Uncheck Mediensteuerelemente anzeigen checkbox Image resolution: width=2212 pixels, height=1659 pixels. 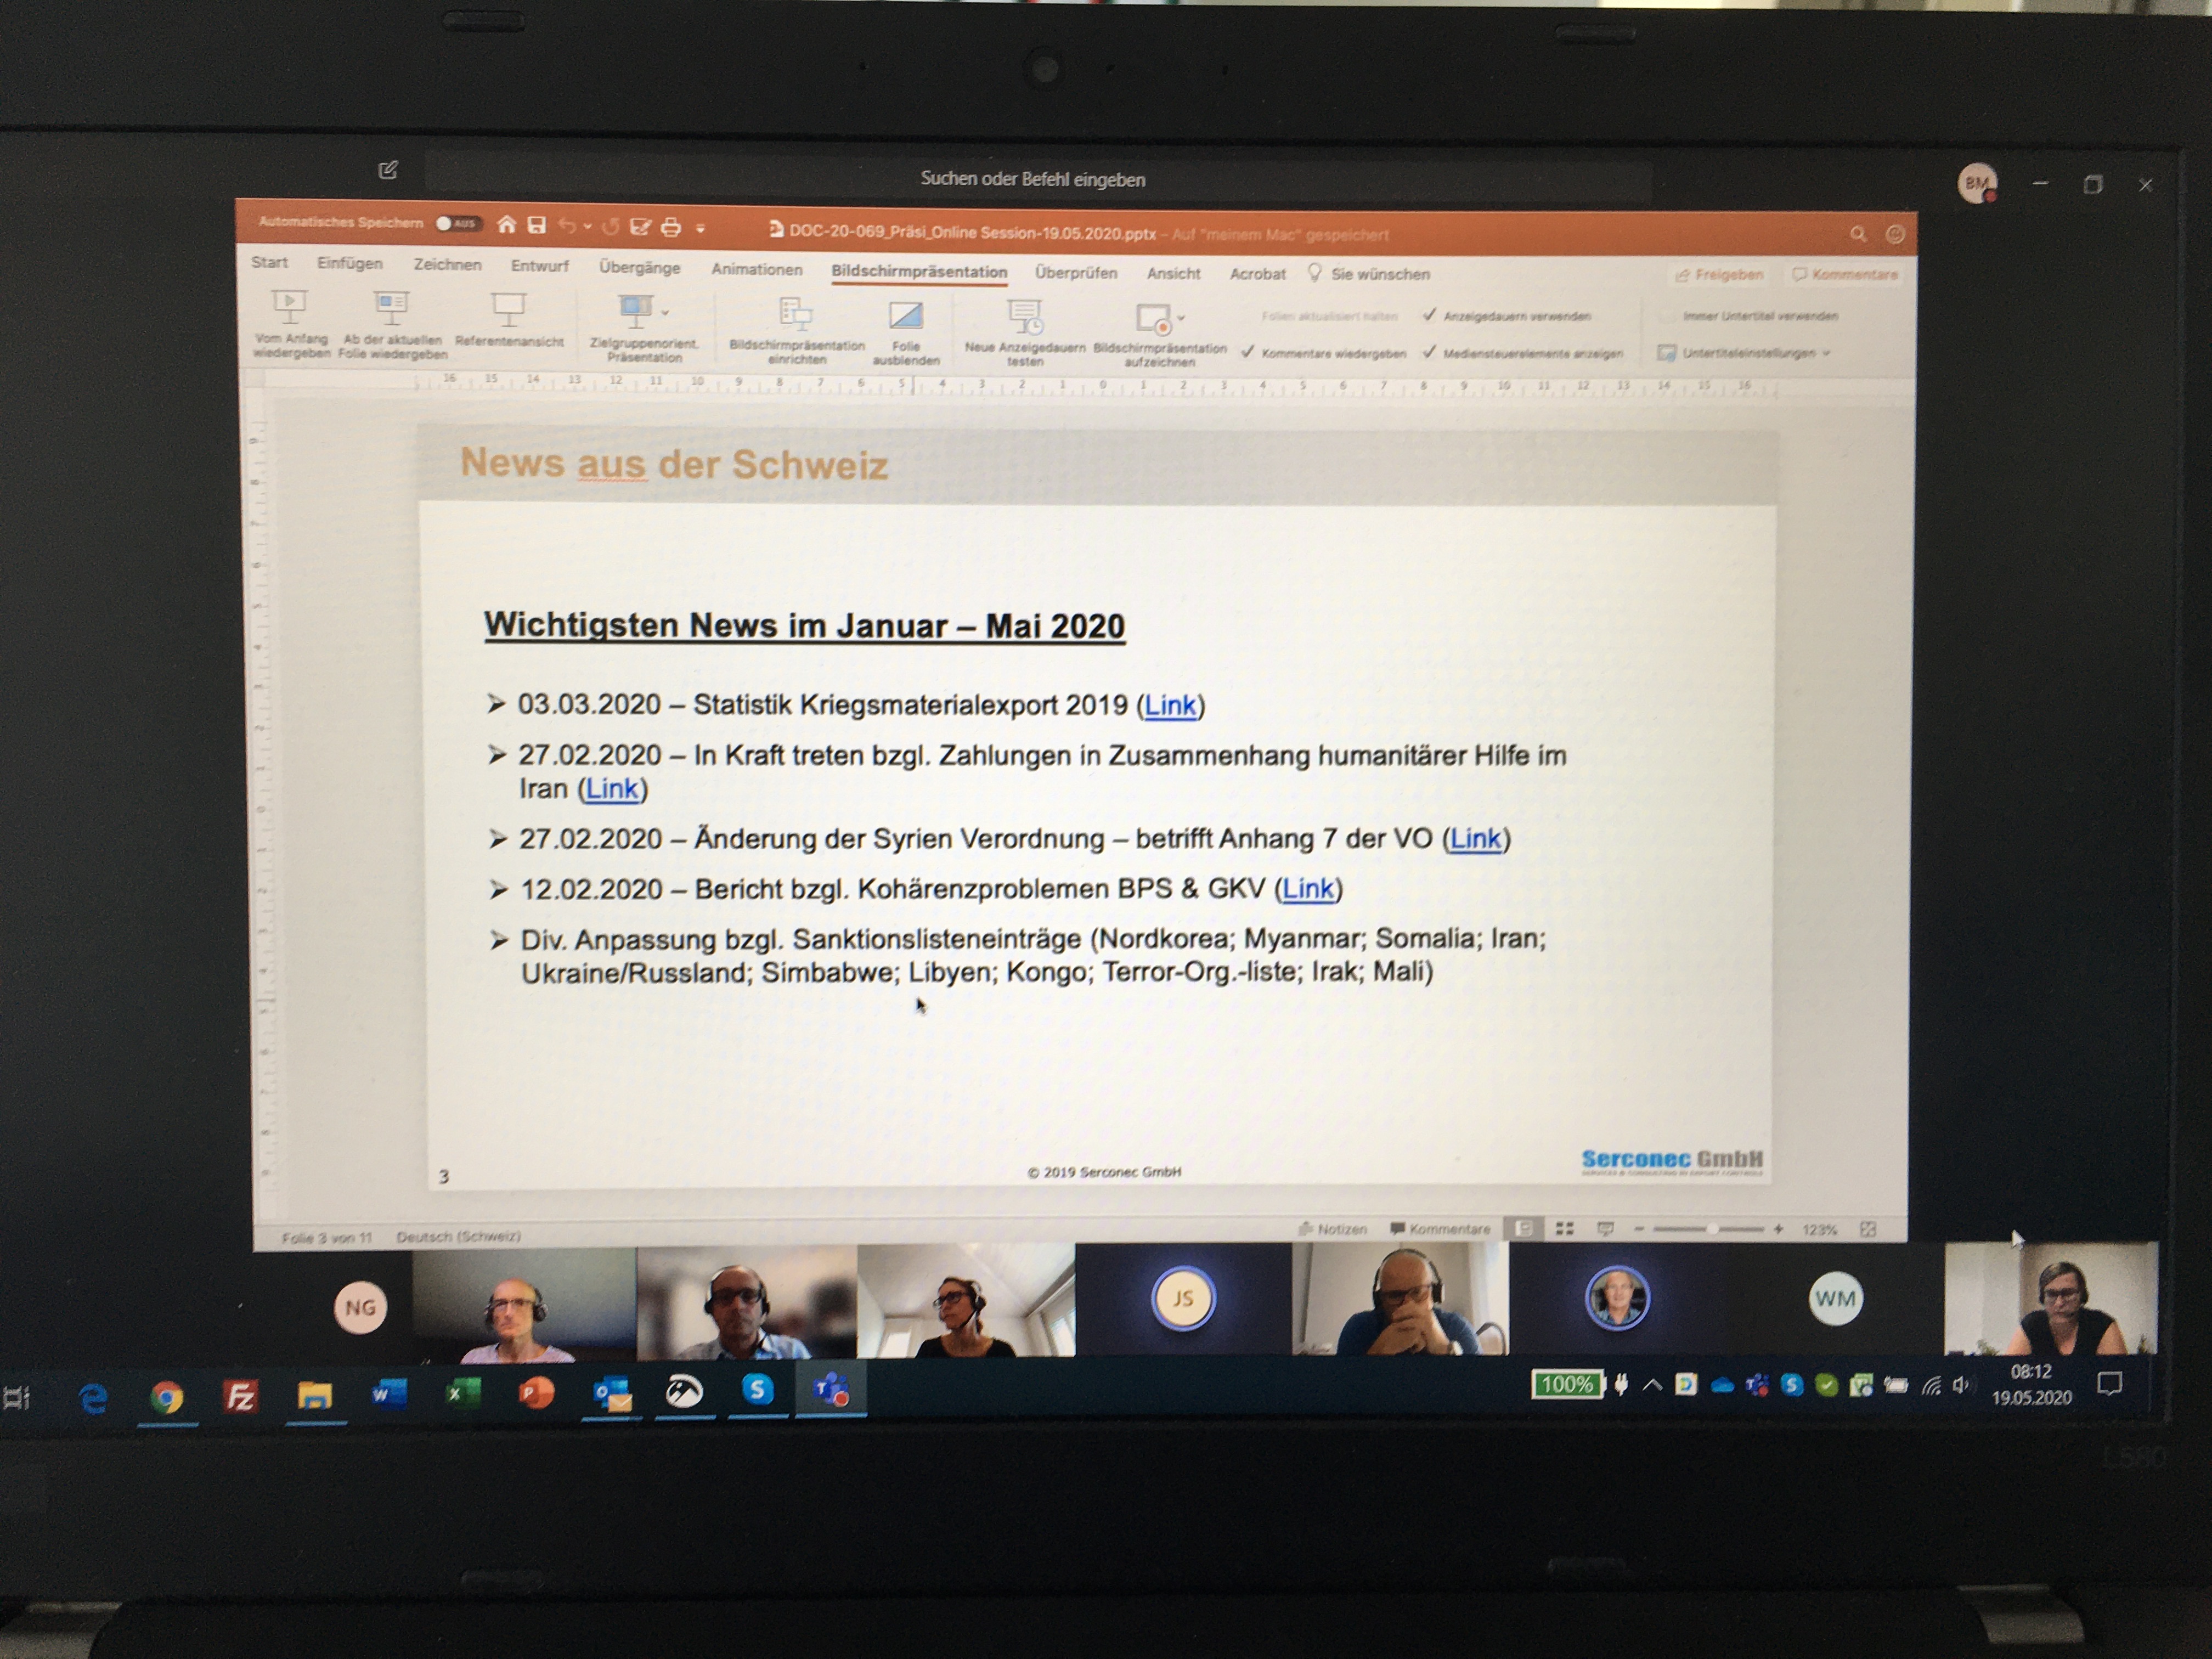pos(1429,352)
